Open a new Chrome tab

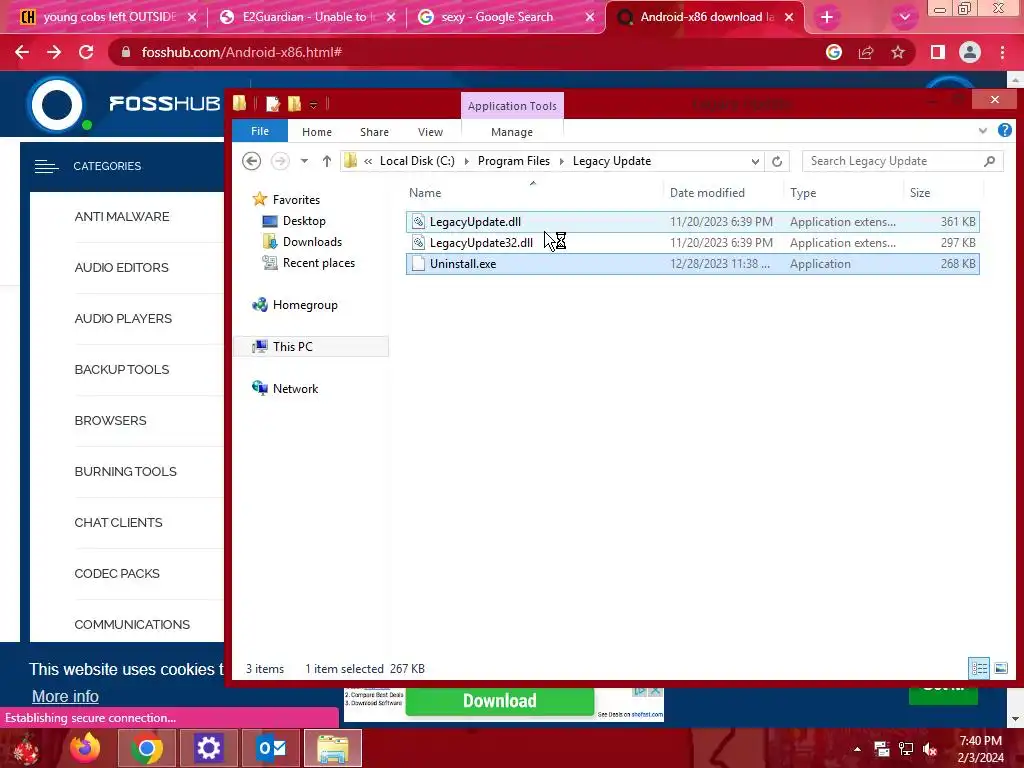[827, 17]
